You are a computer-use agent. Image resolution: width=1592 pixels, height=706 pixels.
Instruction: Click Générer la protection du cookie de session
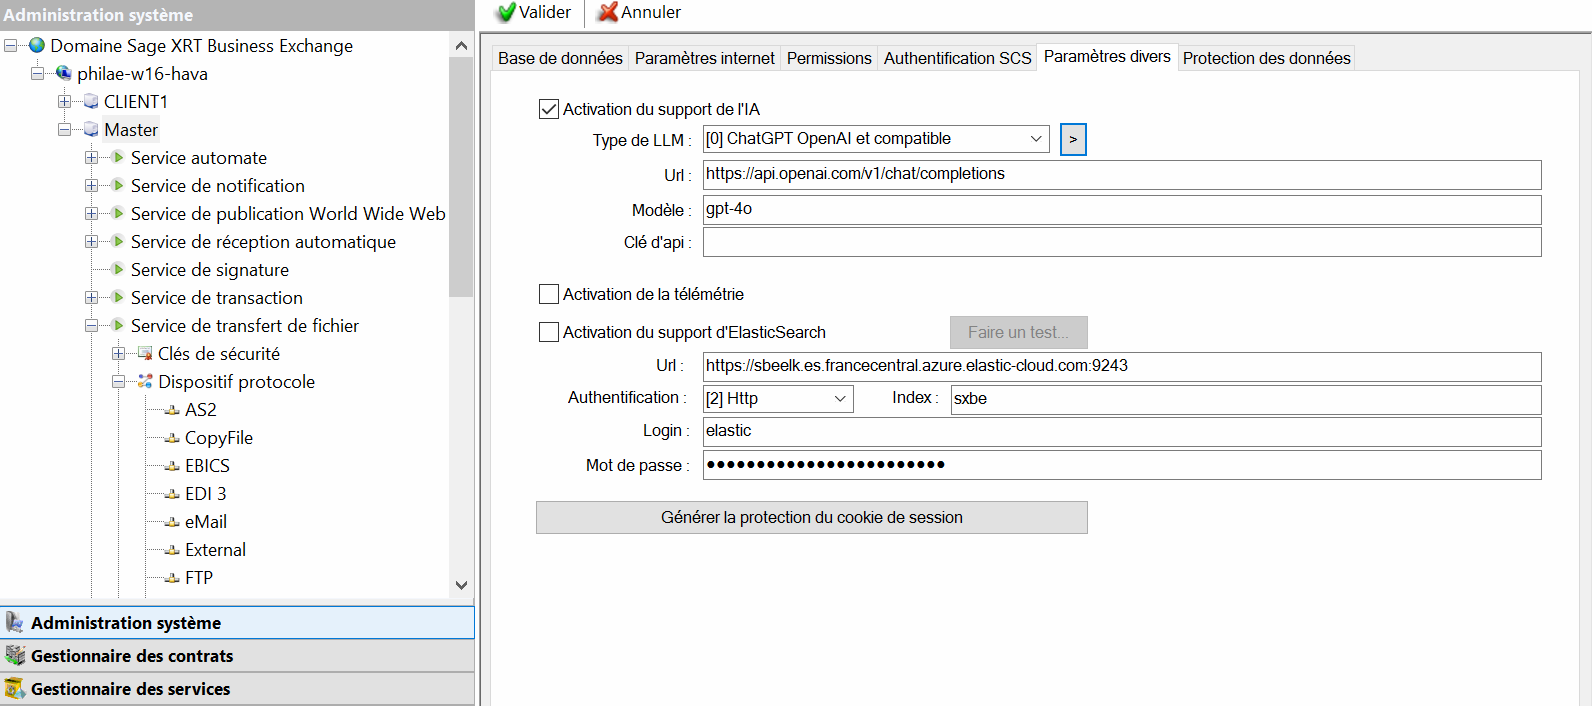(x=811, y=517)
